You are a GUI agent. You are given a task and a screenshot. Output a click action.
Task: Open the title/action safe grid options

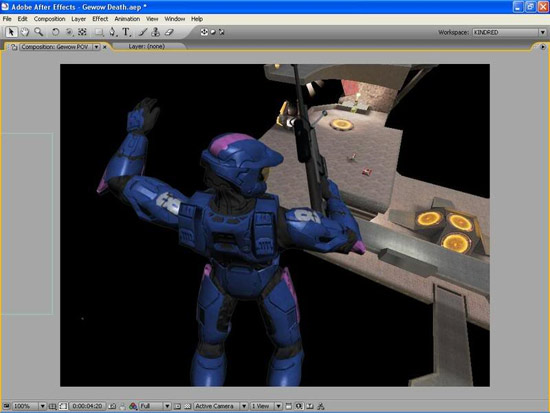click(x=52, y=406)
